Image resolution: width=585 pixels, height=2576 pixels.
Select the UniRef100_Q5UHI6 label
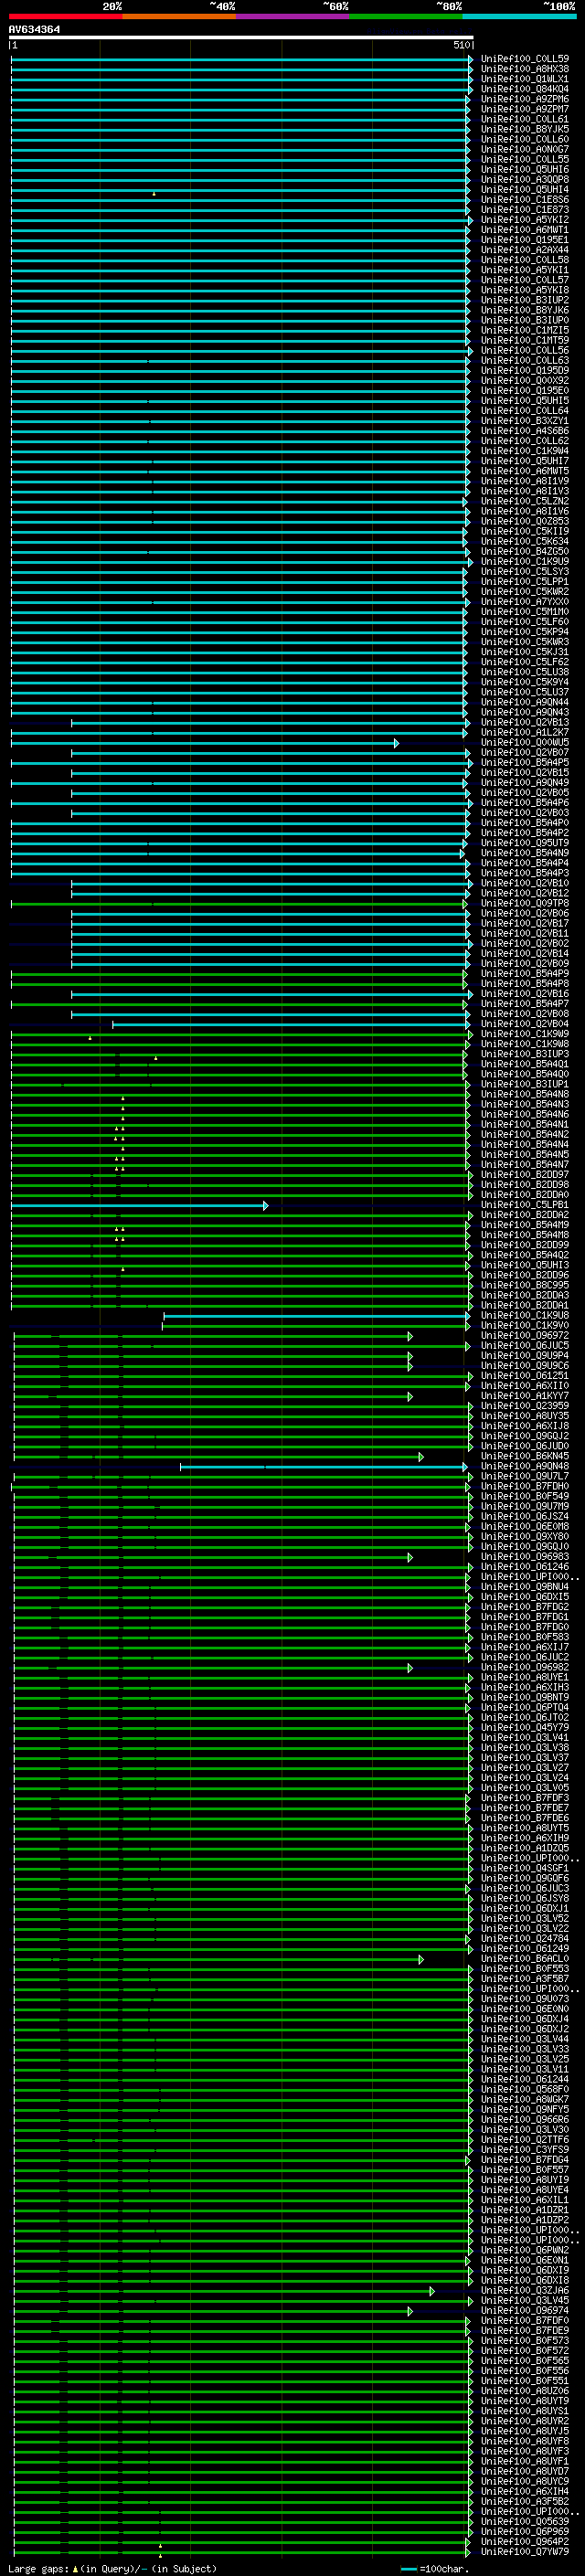pyautogui.click(x=525, y=169)
